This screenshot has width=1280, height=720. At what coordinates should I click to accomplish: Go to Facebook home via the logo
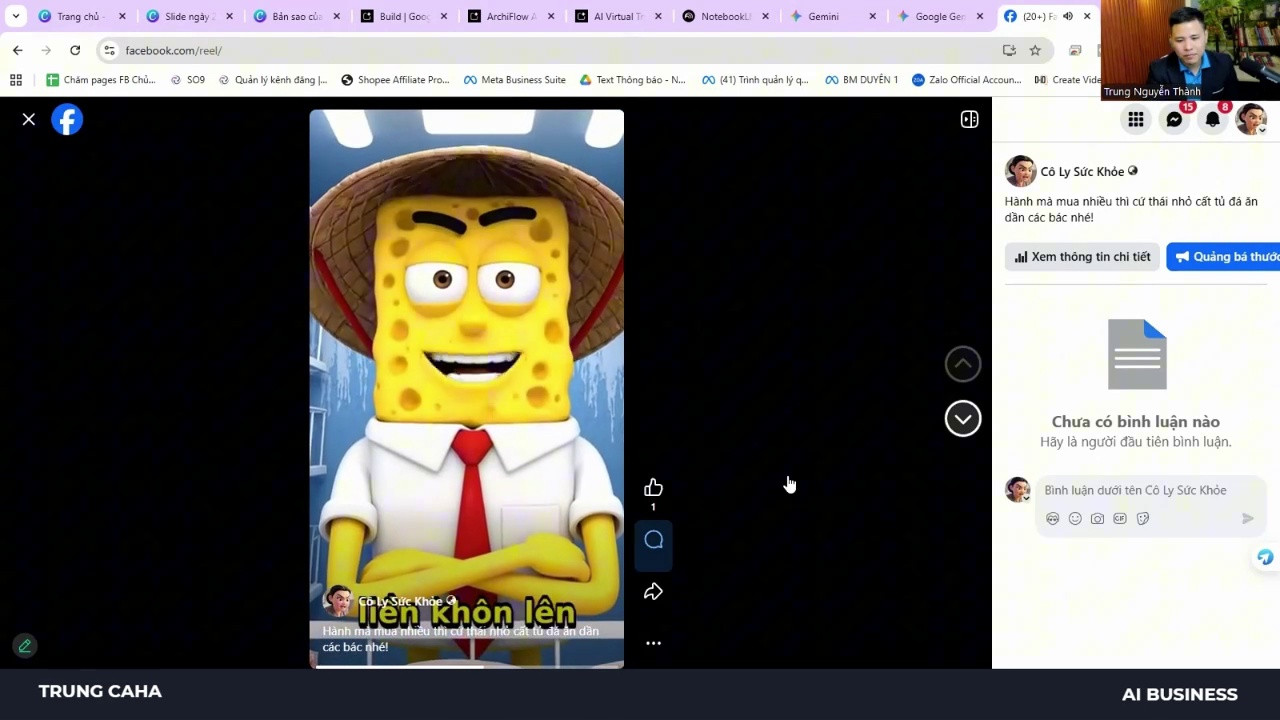click(67, 120)
